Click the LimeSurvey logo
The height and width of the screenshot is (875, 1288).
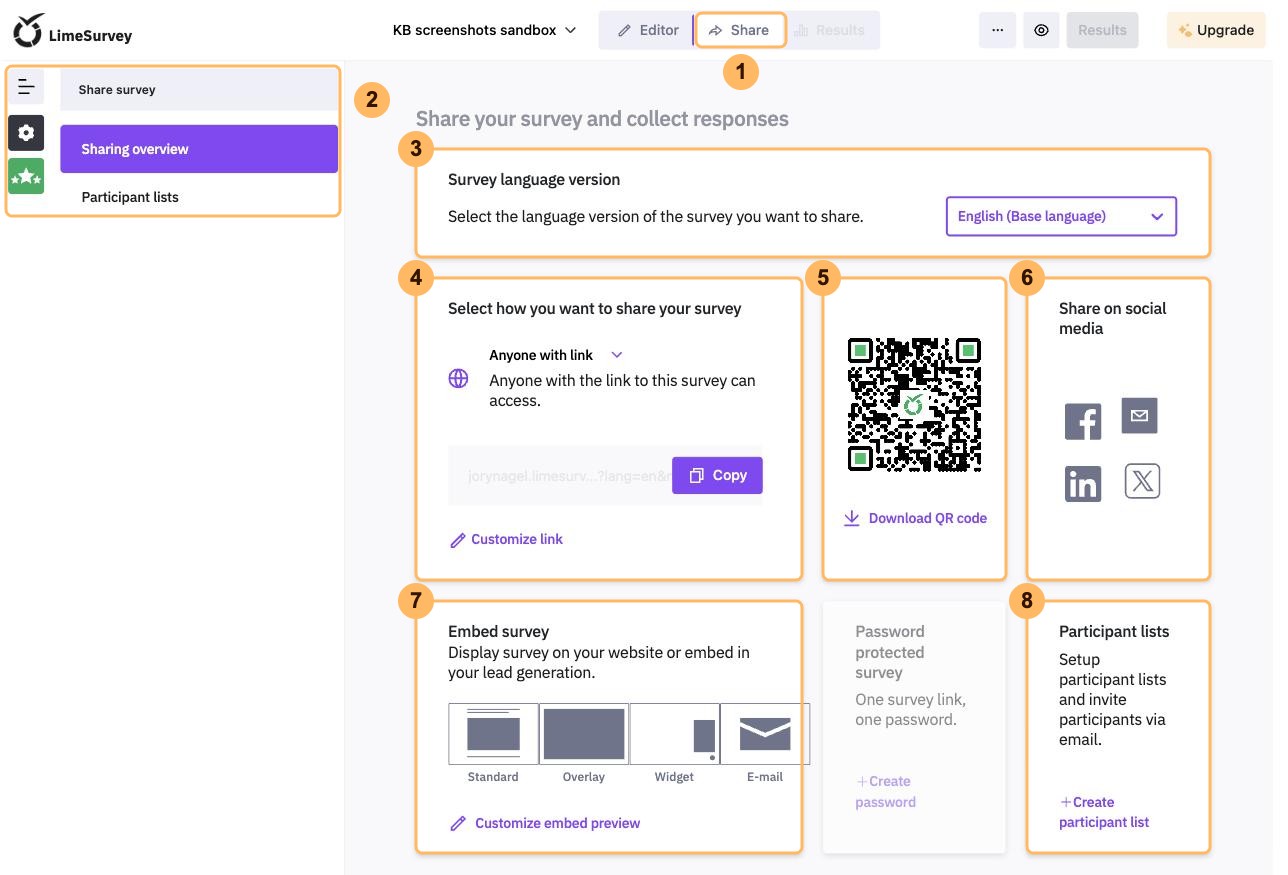[x=72, y=31]
